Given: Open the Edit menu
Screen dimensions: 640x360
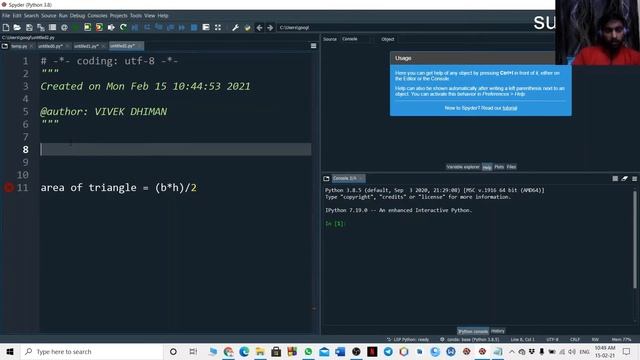Looking at the screenshot, I should [x=17, y=16].
